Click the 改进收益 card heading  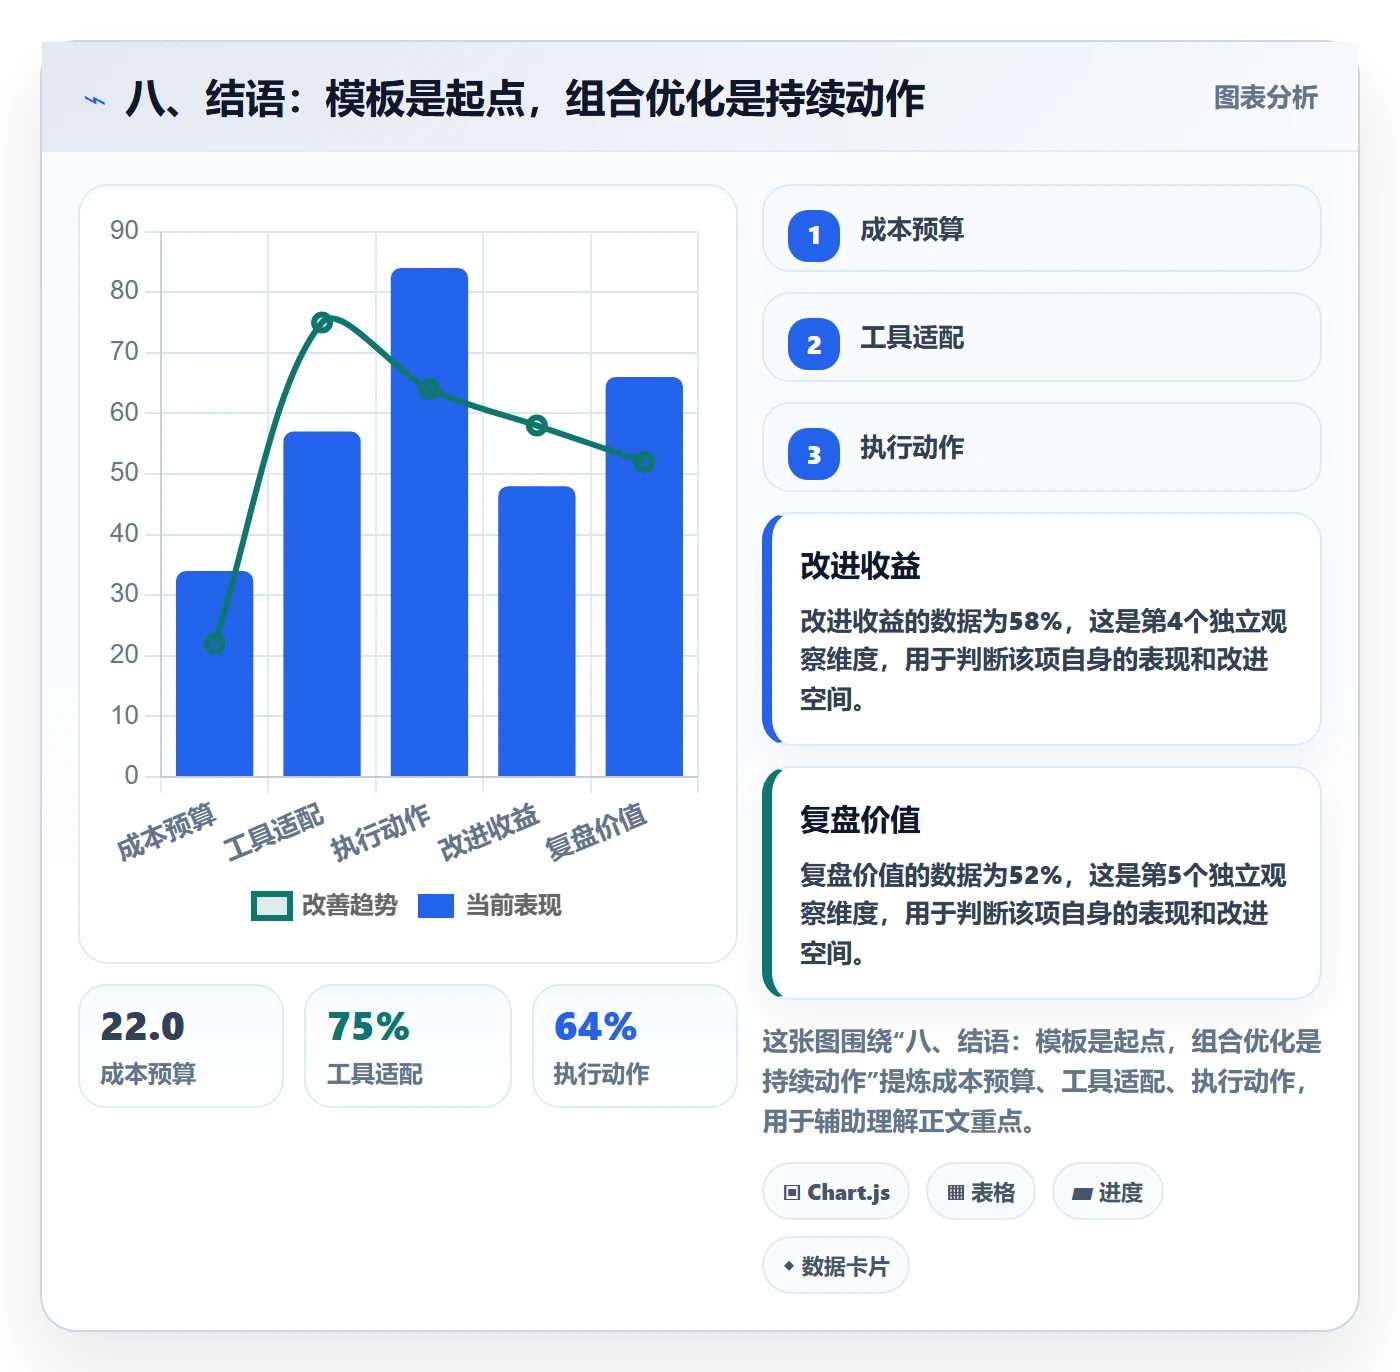point(860,566)
